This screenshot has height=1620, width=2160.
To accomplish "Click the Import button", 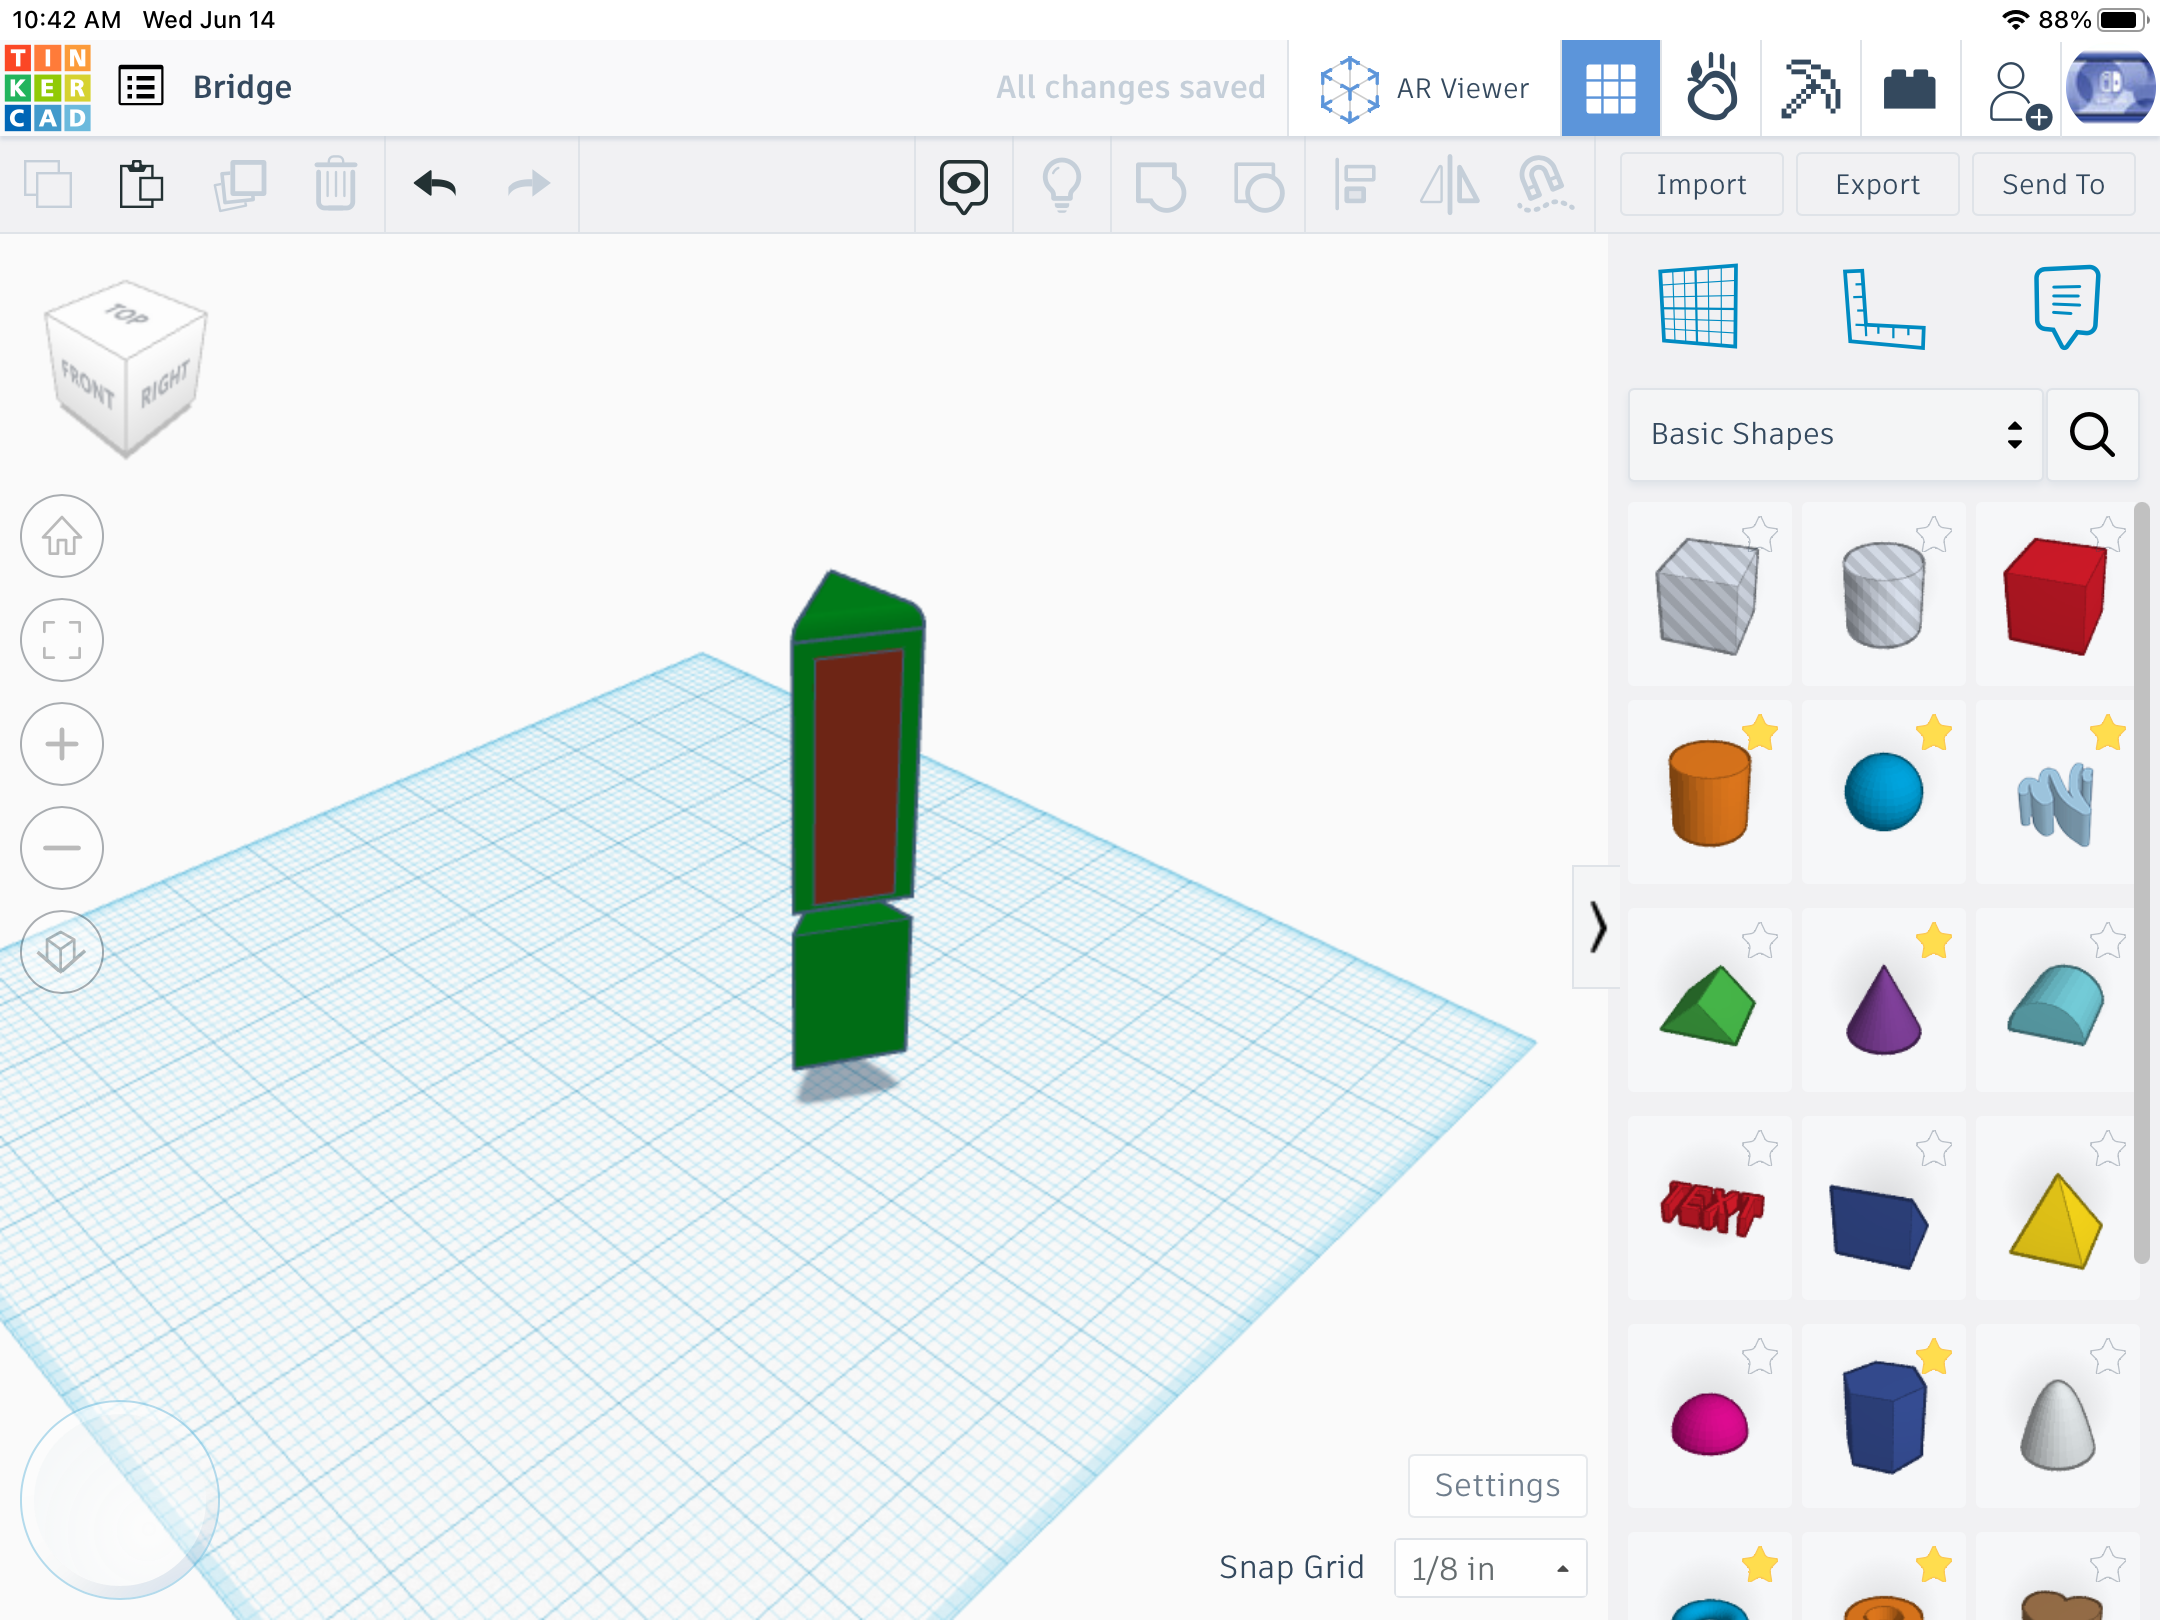I will pos(1701,185).
